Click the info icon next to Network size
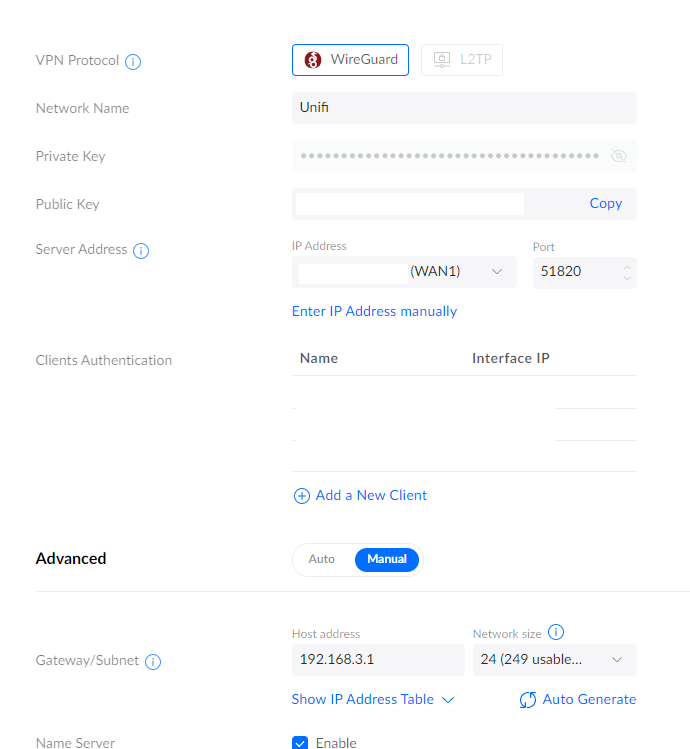Viewport: 690px width, 749px height. point(557,632)
